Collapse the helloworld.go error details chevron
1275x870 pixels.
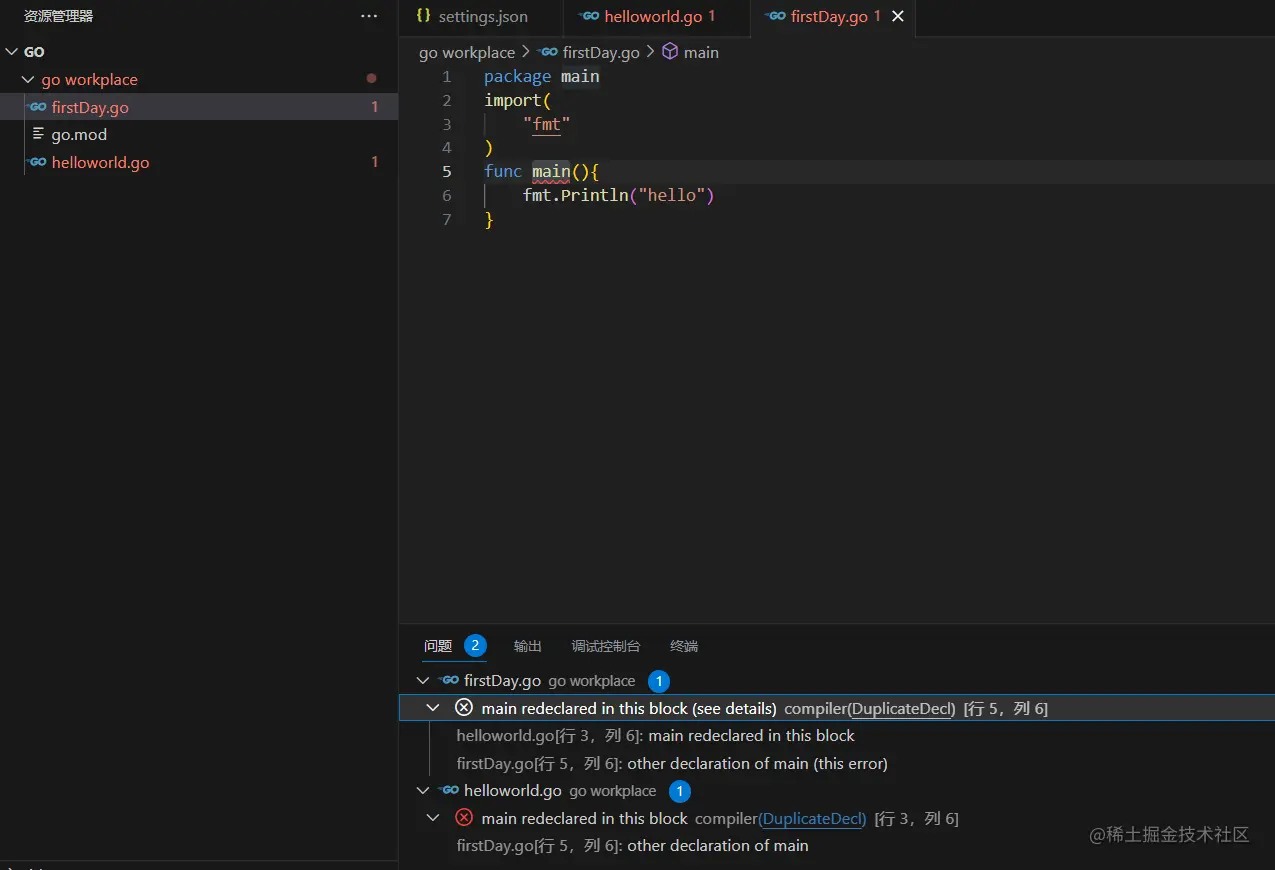[x=433, y=818]
